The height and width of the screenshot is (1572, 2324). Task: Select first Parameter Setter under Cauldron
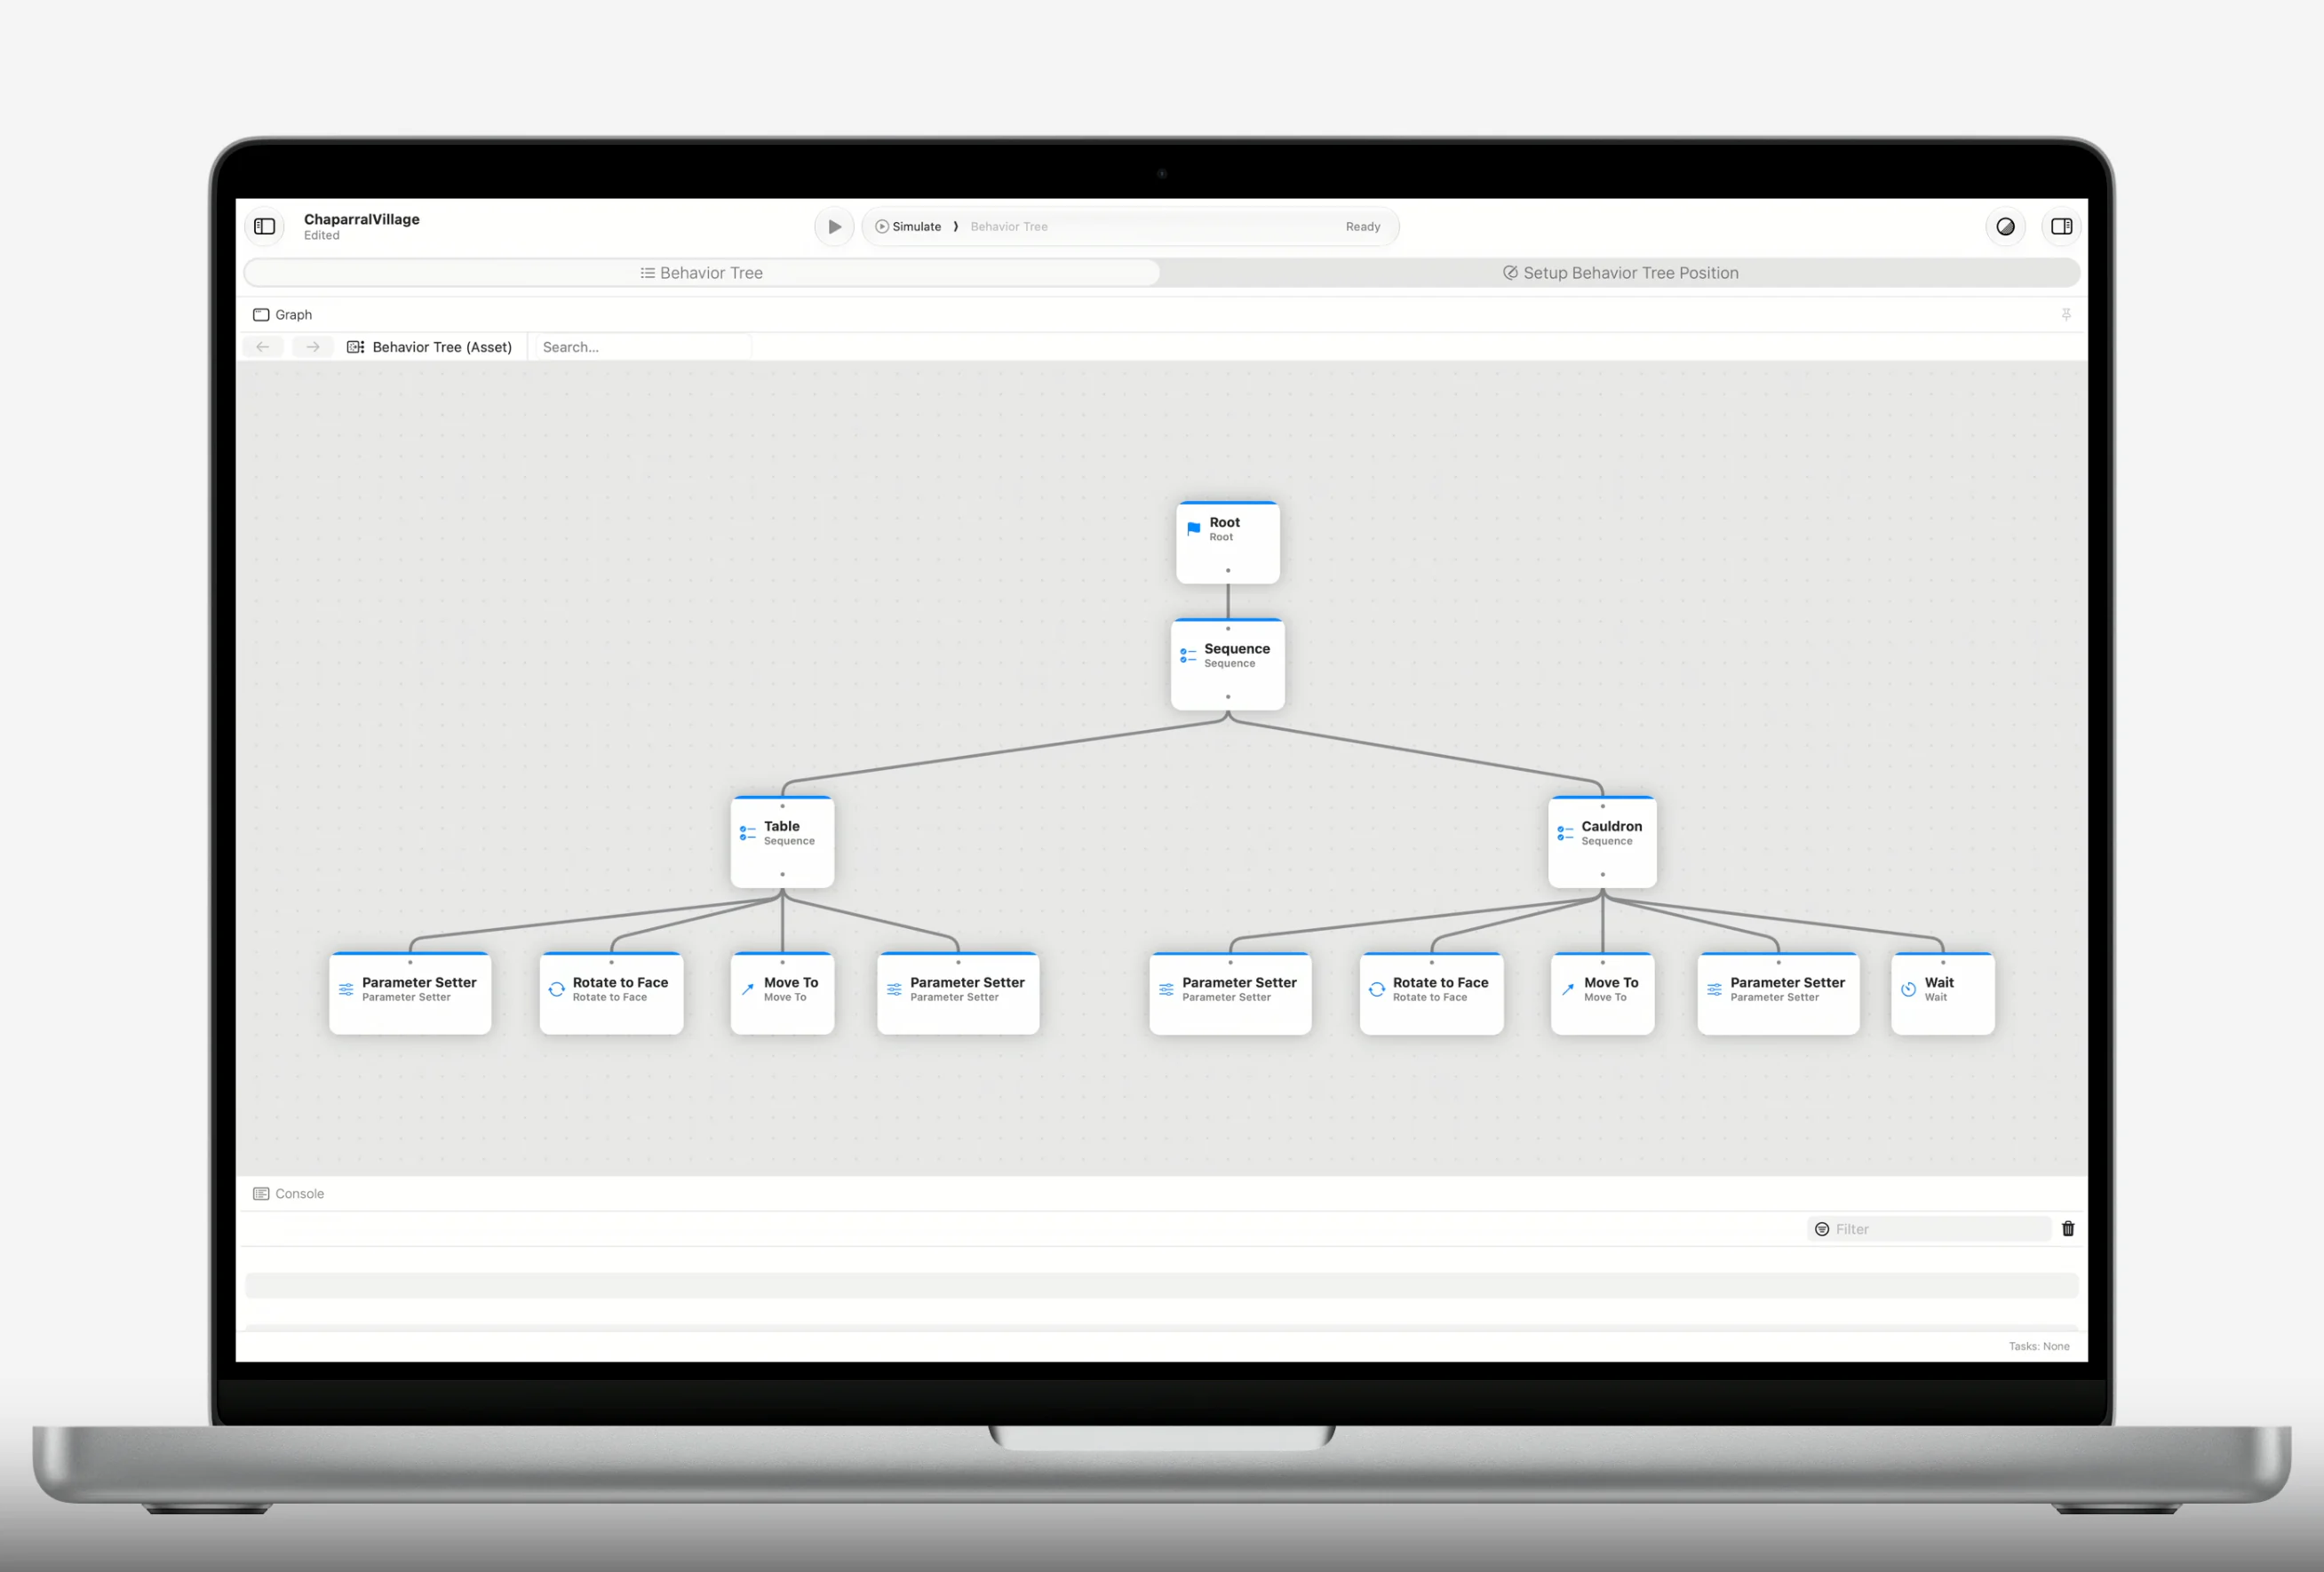click(1230, 993)
